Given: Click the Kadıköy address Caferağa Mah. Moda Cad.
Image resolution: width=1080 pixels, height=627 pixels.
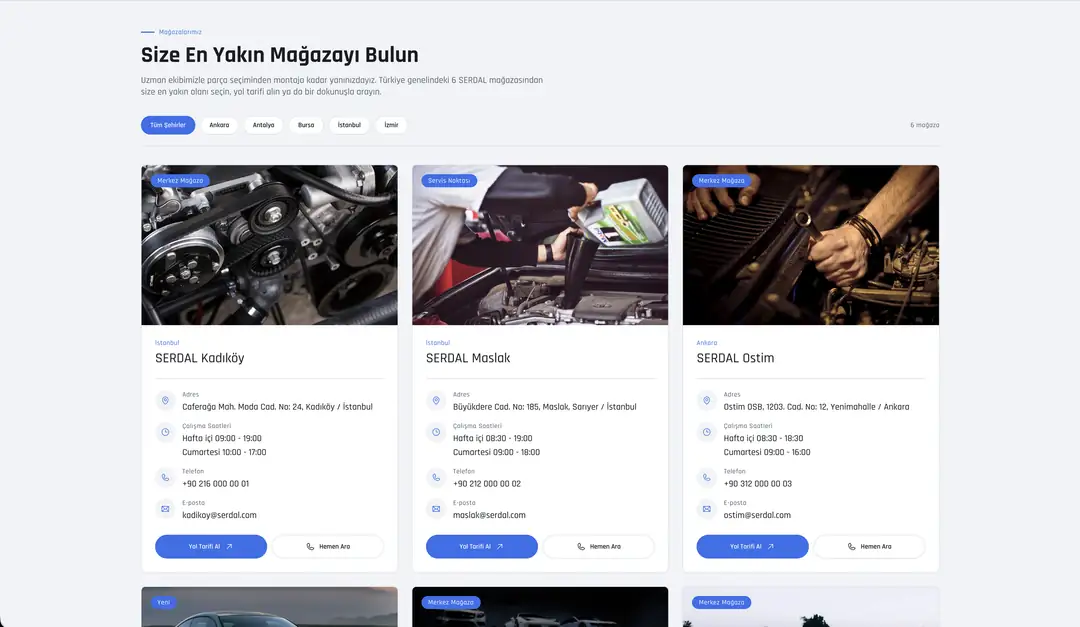Looking at the screenshot, I should click(277, 407).
